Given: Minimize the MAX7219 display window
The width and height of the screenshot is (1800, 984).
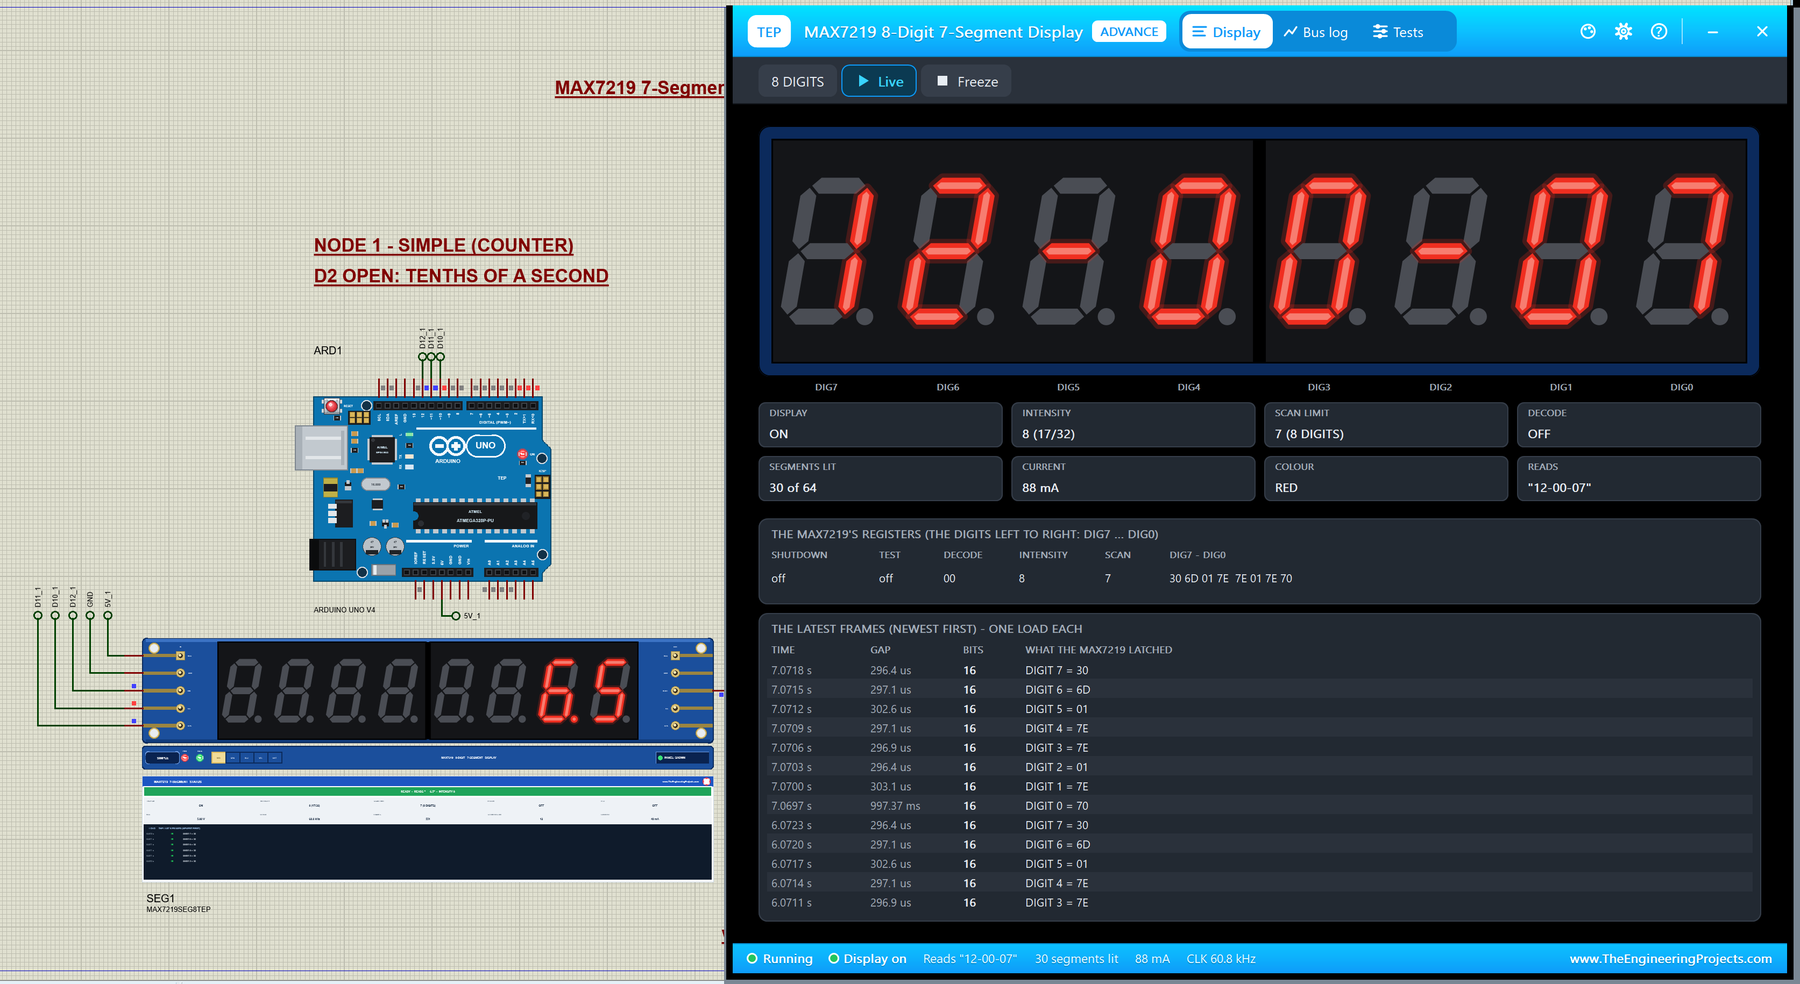Looking at the screenshot, I should coord(1713,32).
